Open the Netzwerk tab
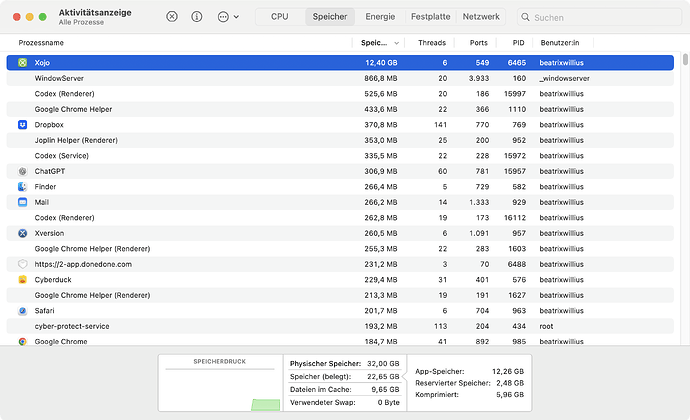 (x=481, y=17)
